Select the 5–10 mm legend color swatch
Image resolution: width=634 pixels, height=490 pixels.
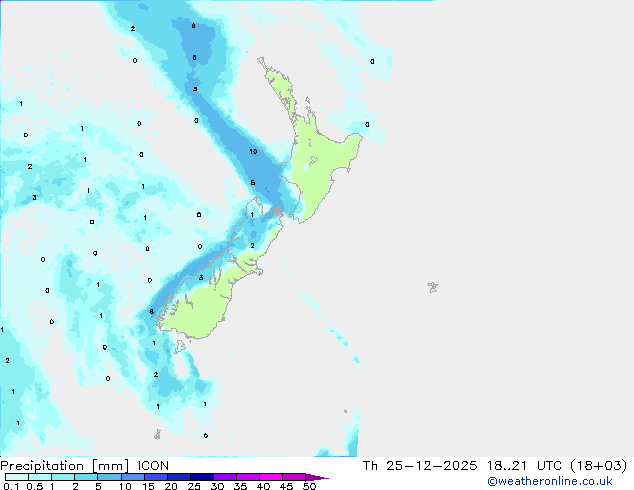click(109, 477)
